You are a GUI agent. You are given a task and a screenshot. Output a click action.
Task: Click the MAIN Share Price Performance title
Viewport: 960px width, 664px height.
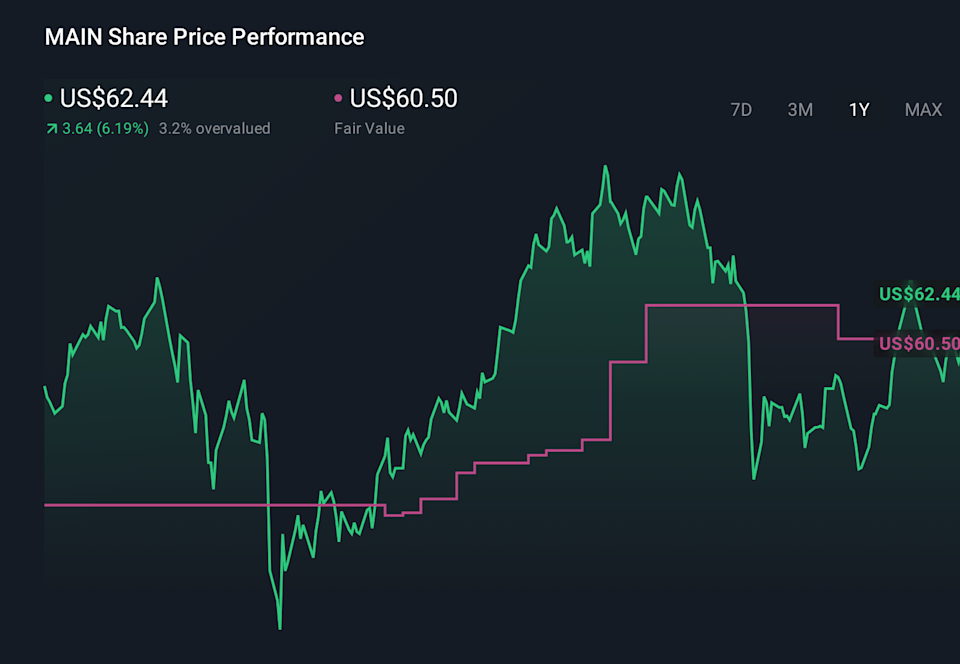coord(204,37)
